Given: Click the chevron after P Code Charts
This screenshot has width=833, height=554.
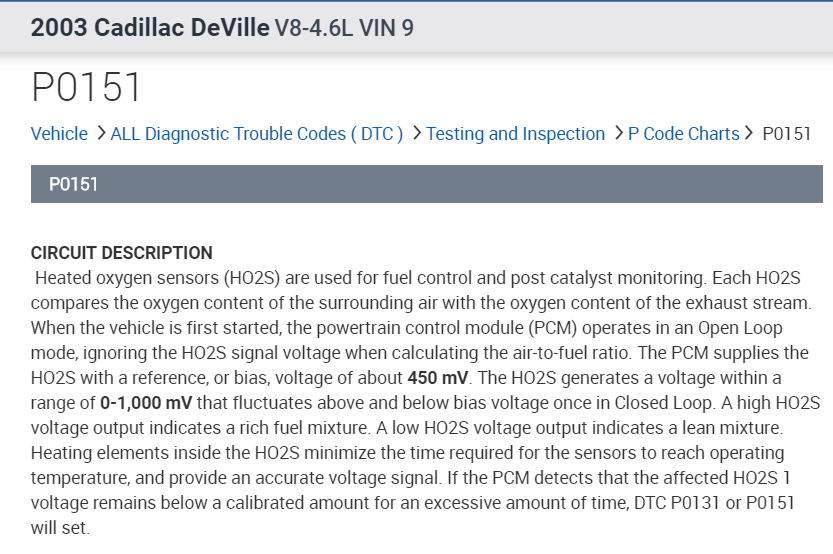Looking at the screenshot, I should [x=749, y=134].
